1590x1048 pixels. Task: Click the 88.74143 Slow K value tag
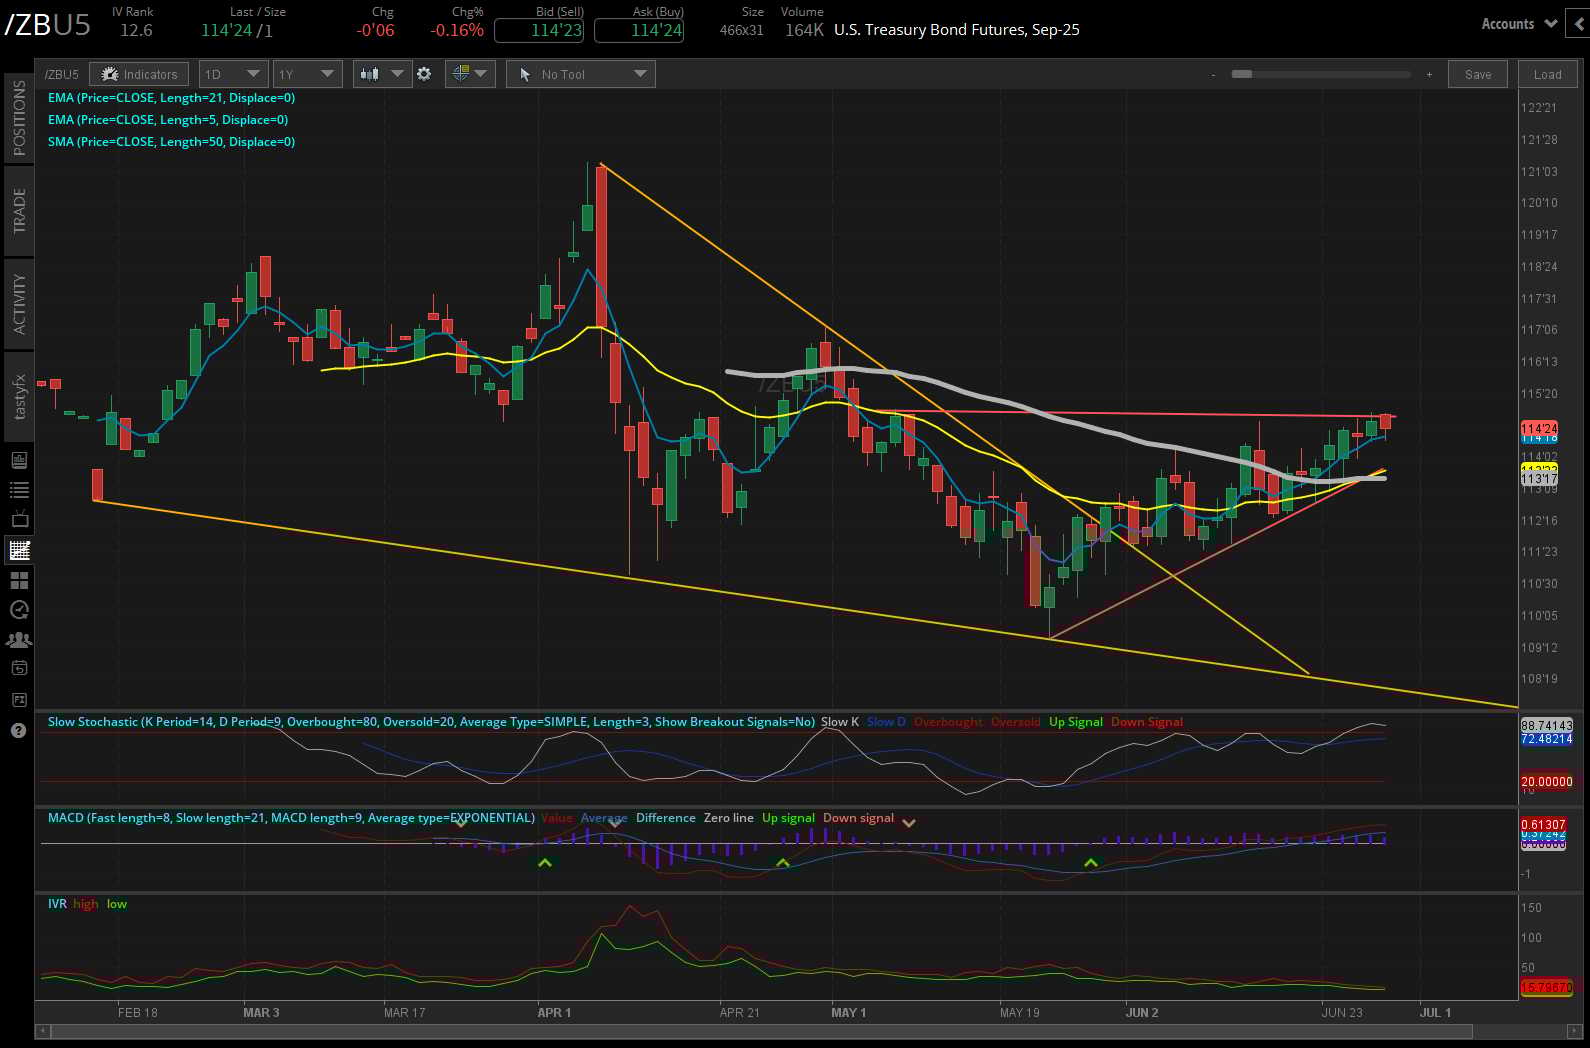pos(1546,725)
